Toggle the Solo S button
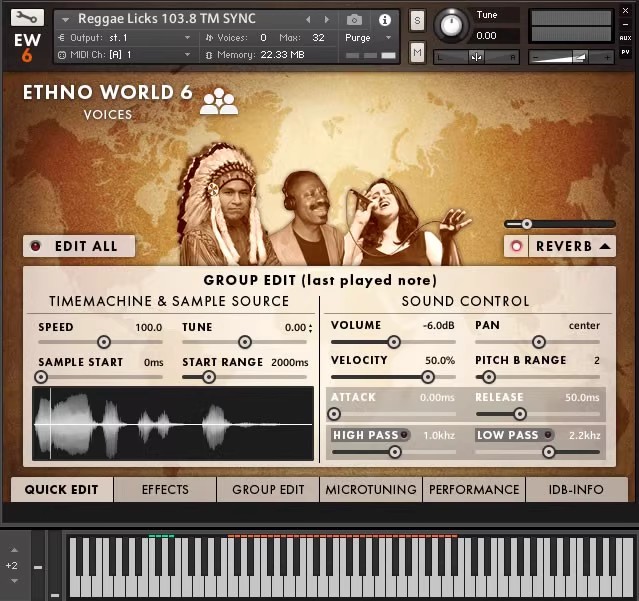Viewport: 639px width, 601px height. 417,20
